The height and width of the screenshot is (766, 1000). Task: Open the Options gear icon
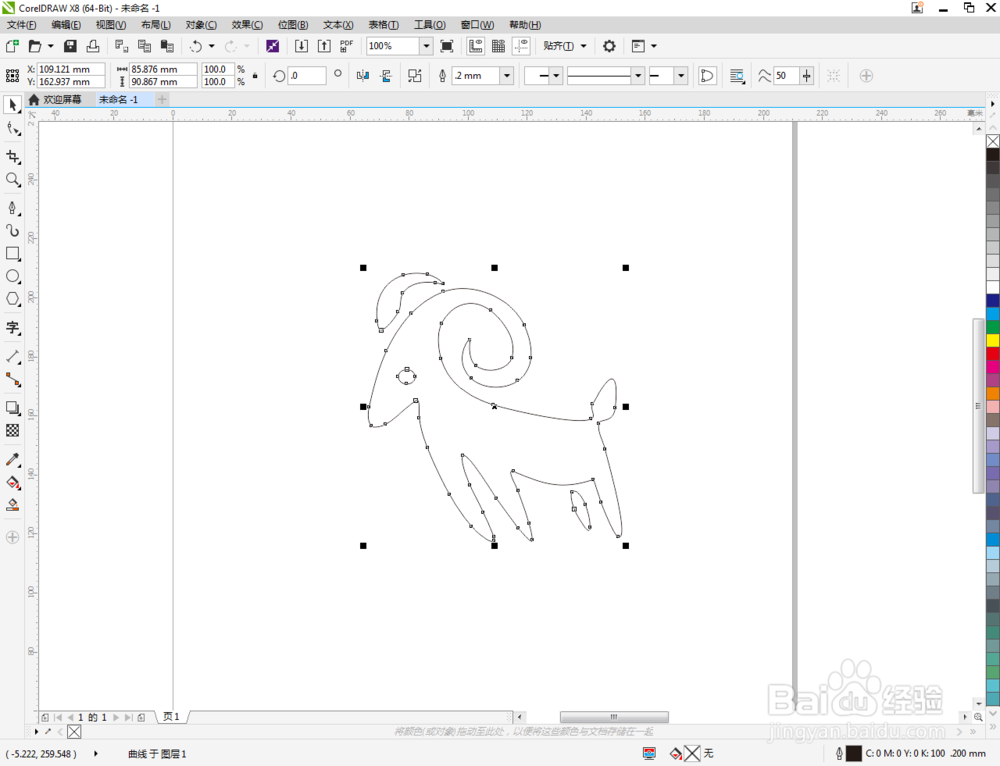(609, 46)
